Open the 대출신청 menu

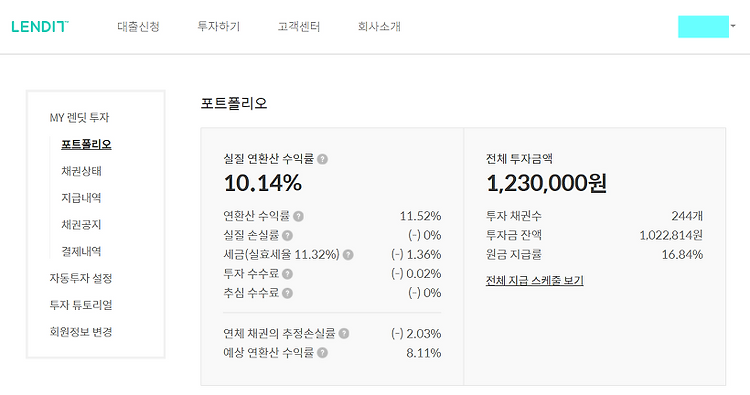click(138, 26)
